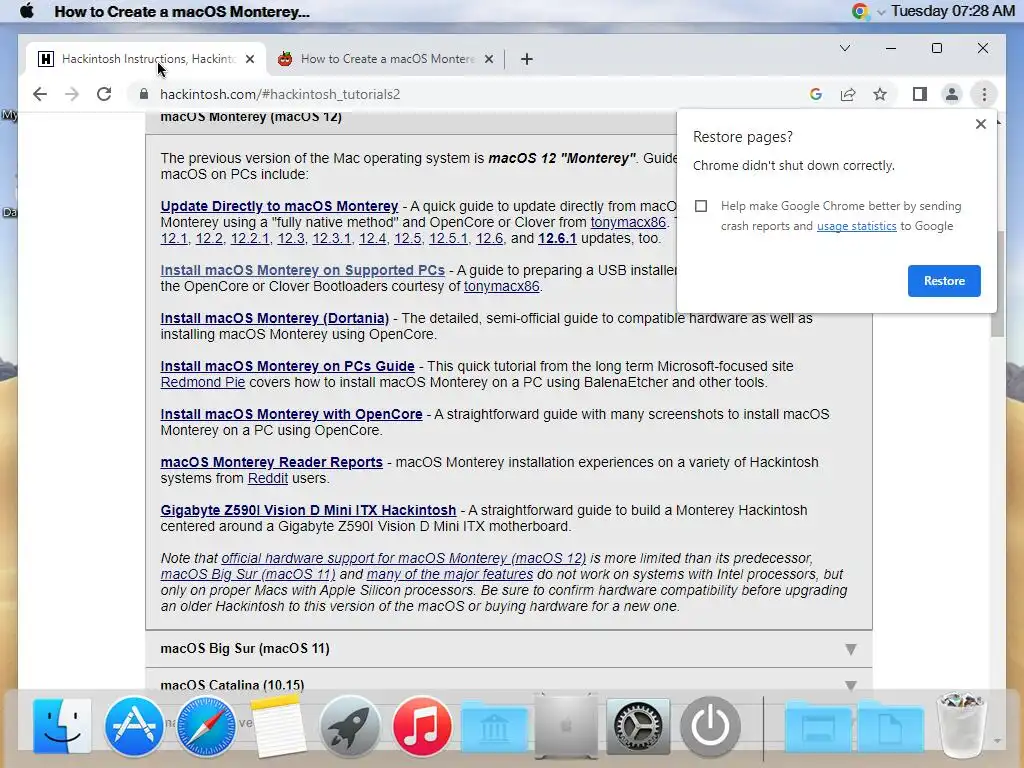The image size is (1024, 768).
Task: Open the Documents folder in dock
Action: (x=890, y=727)
